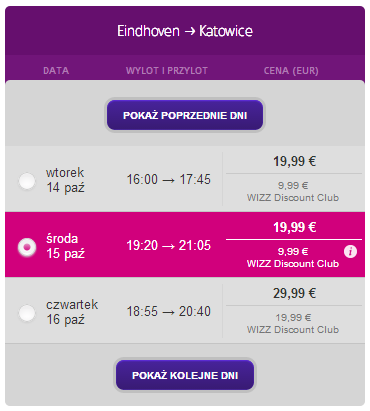
Task: Click the CENA (EUR) column header
Action: [291, 71]
